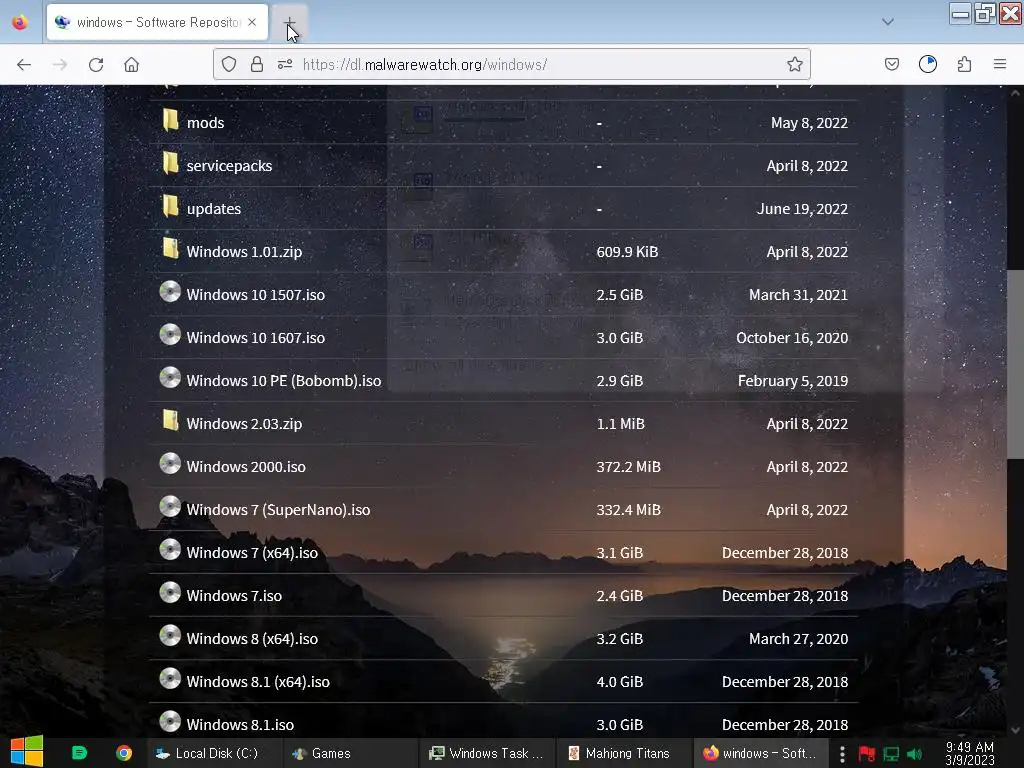The image size is (1024, 768).
Task: Download Windows 10 1507.iso
Action: (x=255, y=295)
